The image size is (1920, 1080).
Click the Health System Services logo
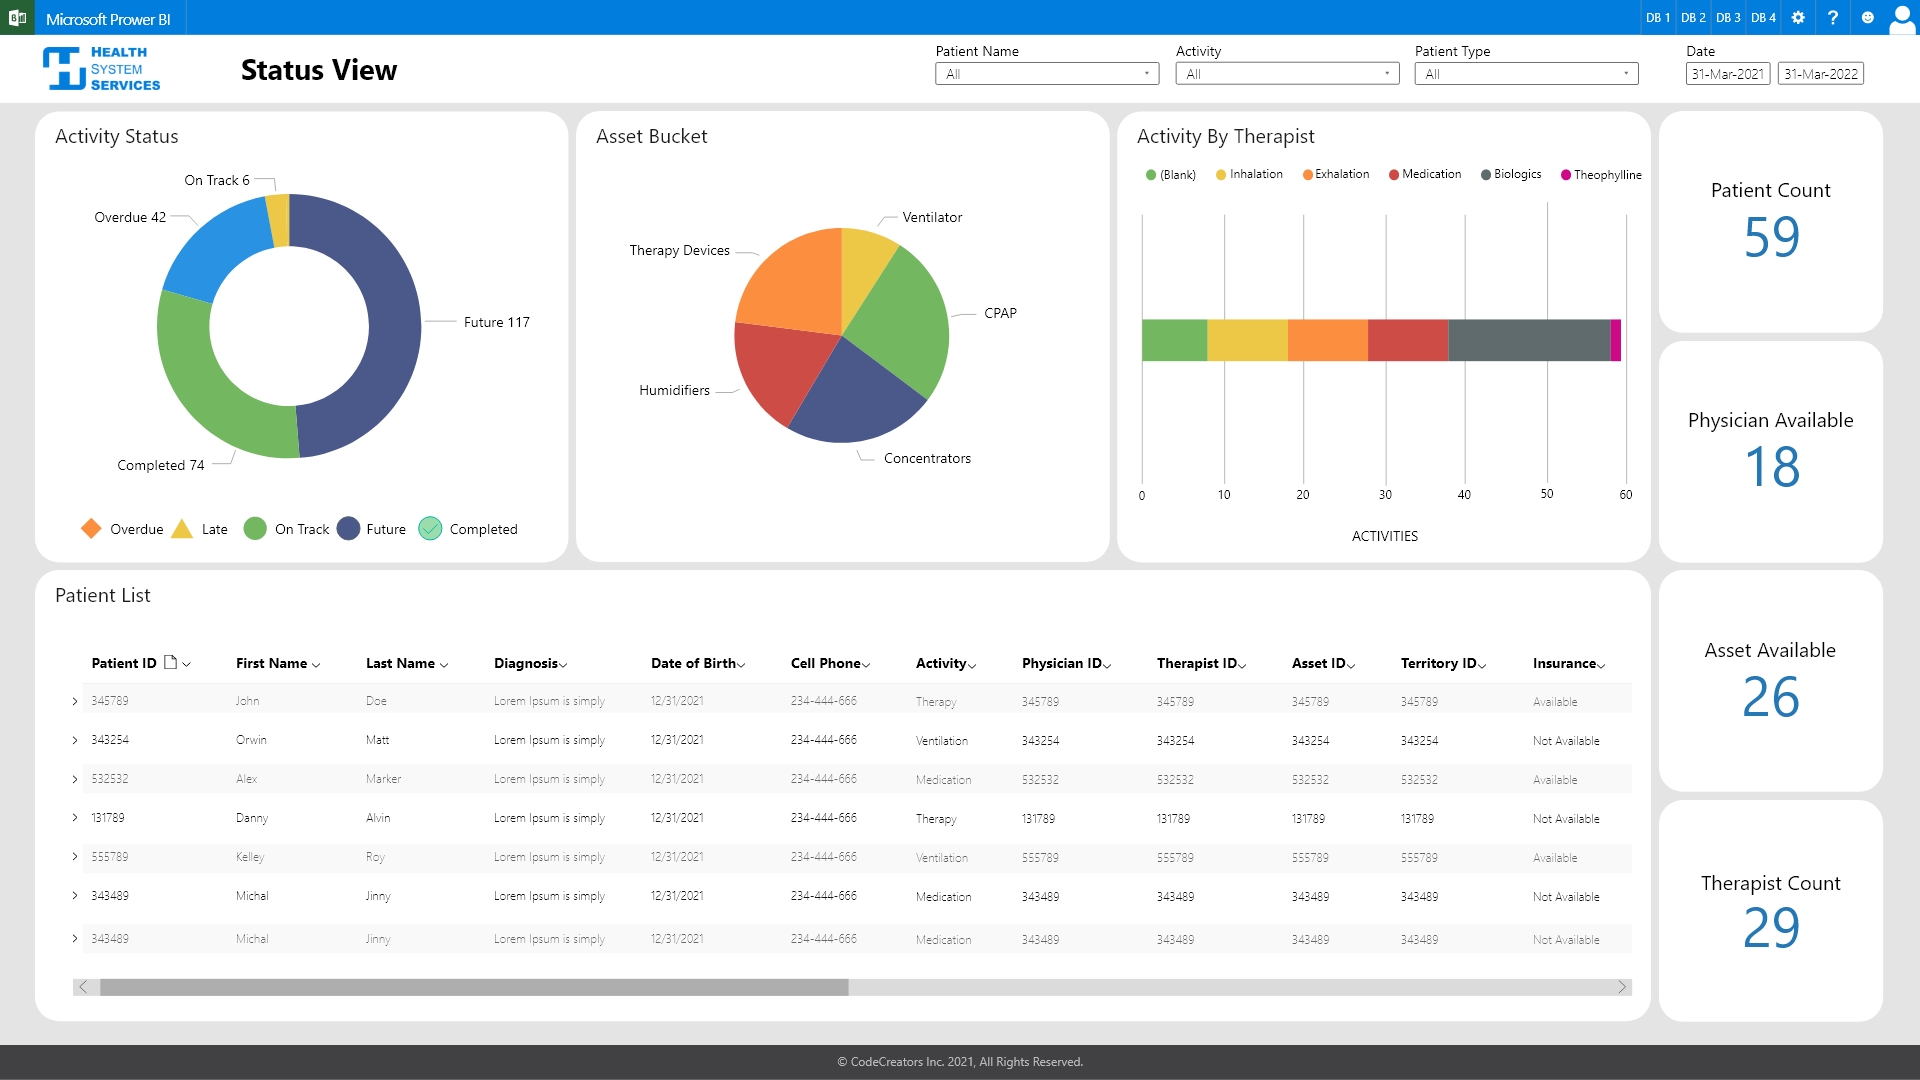(100, 68)
